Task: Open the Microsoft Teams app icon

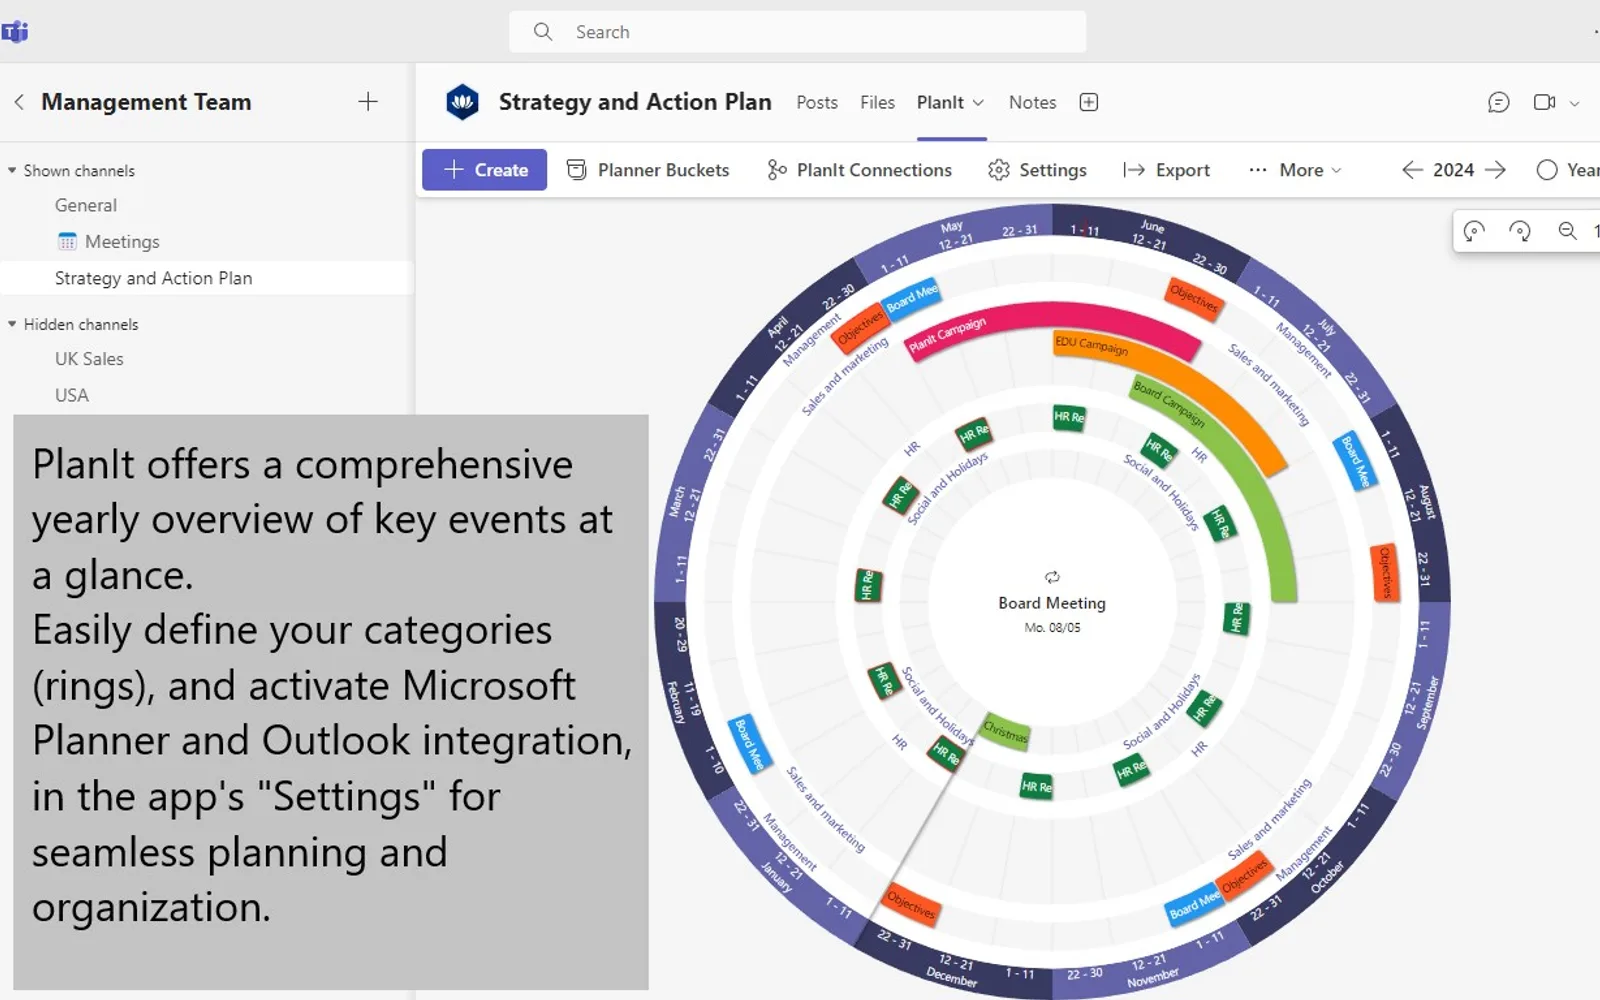Action: point(15,32)
